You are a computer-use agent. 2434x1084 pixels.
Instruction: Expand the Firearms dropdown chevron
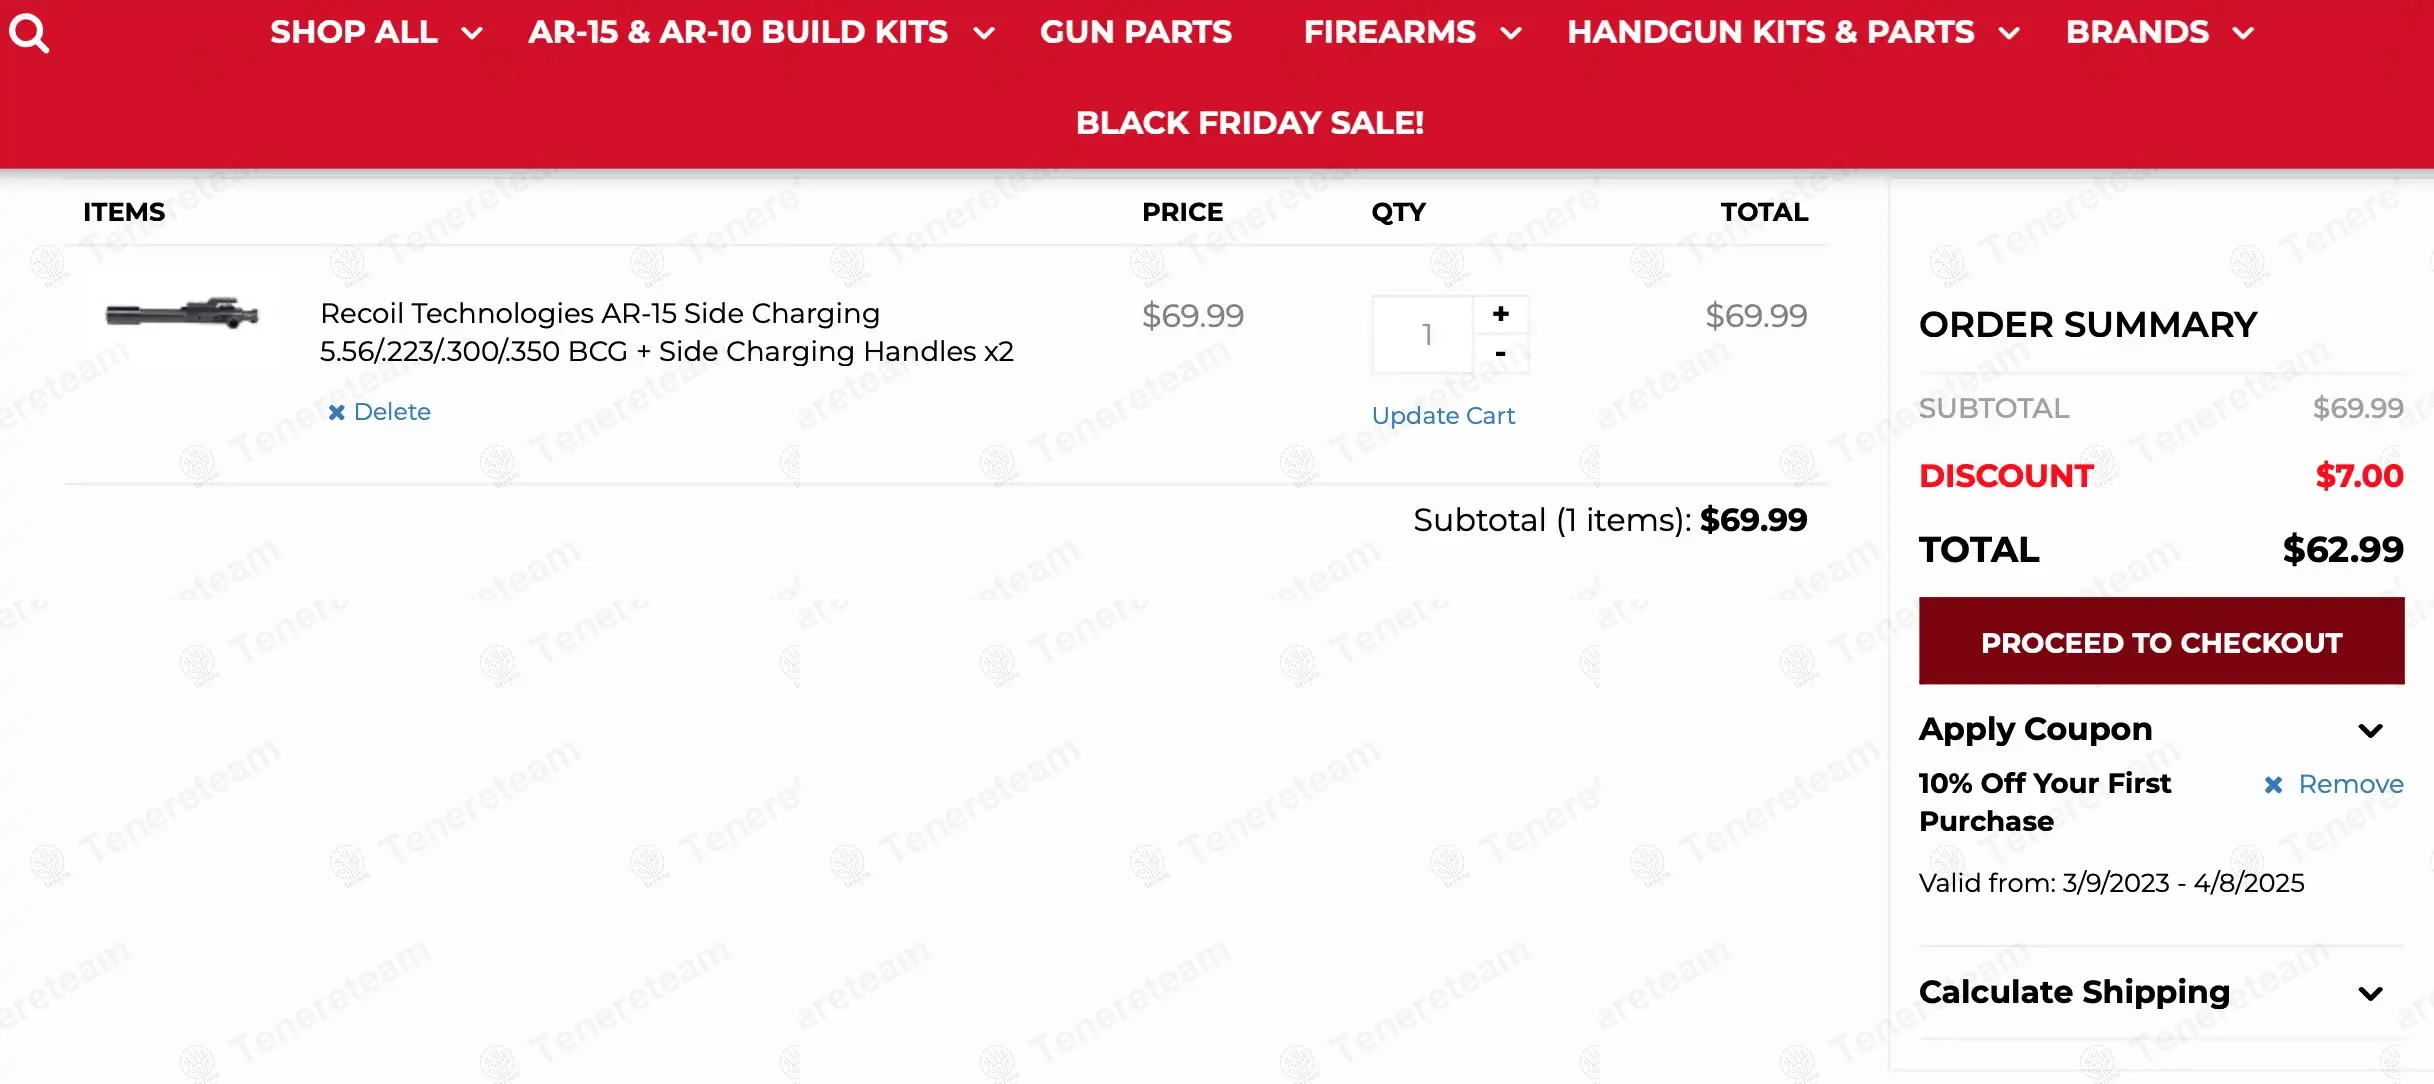point(1511,34)
